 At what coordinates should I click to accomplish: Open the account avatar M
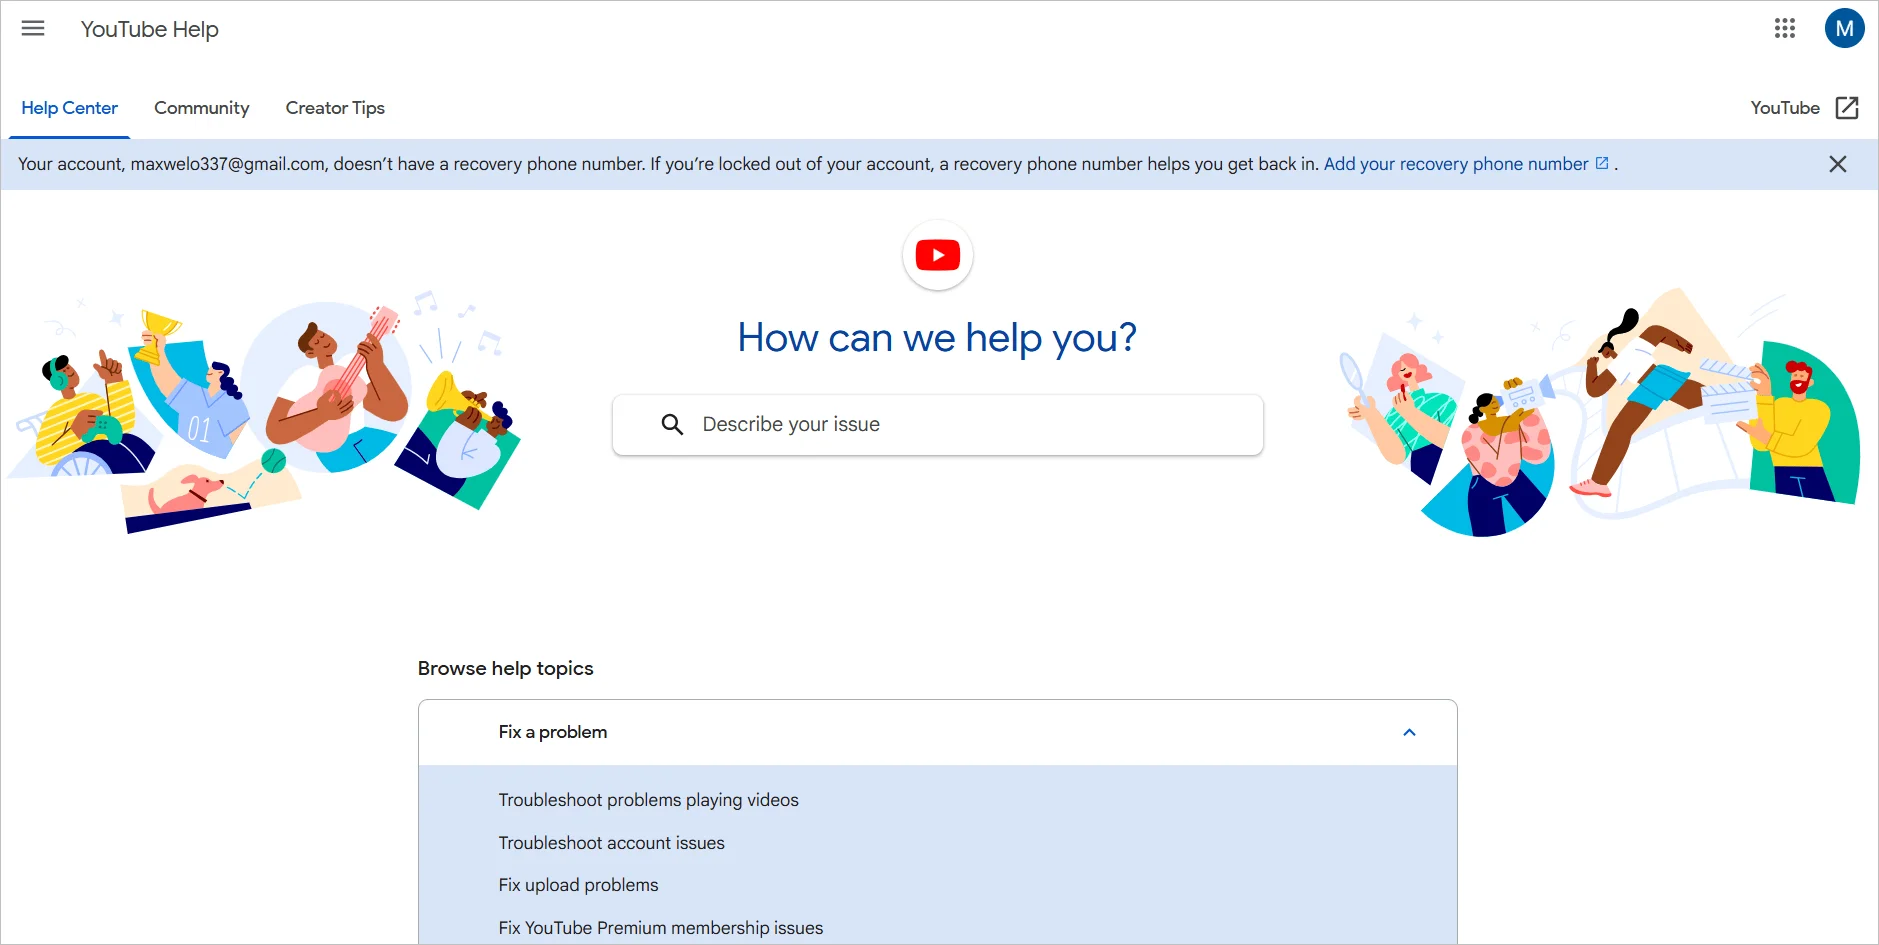coord(1844,28)
